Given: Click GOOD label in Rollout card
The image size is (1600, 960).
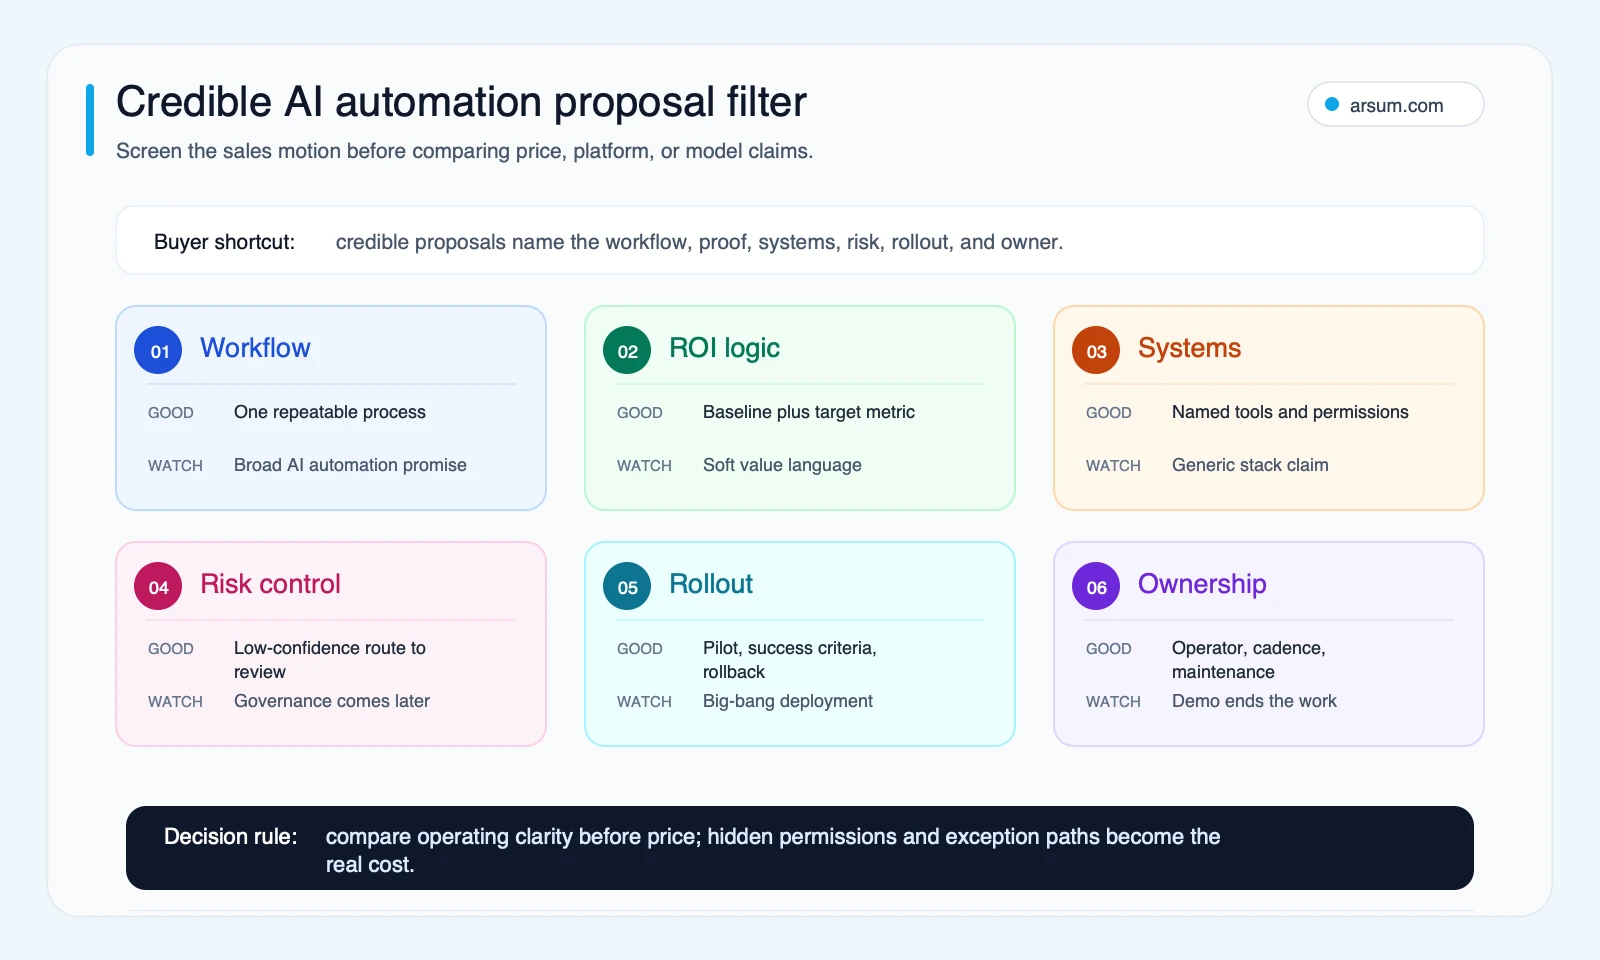Looking at the screenshot, I should pos(640,649).
